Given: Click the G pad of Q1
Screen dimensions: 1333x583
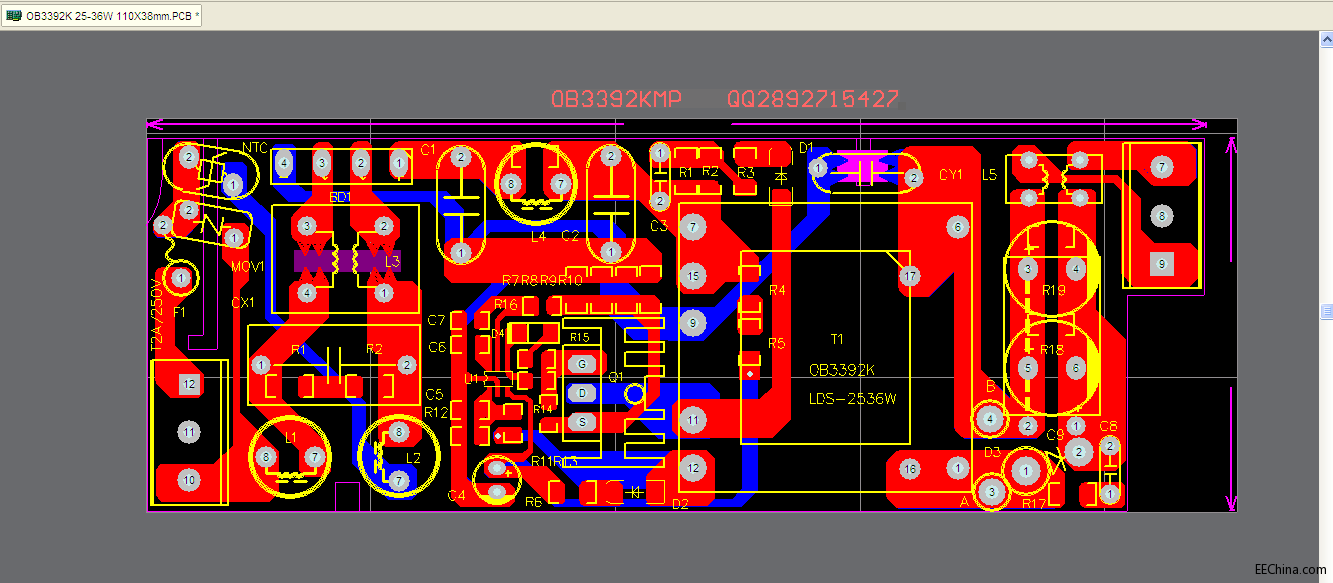Looking at the screenshot, I should click(581, 364).
